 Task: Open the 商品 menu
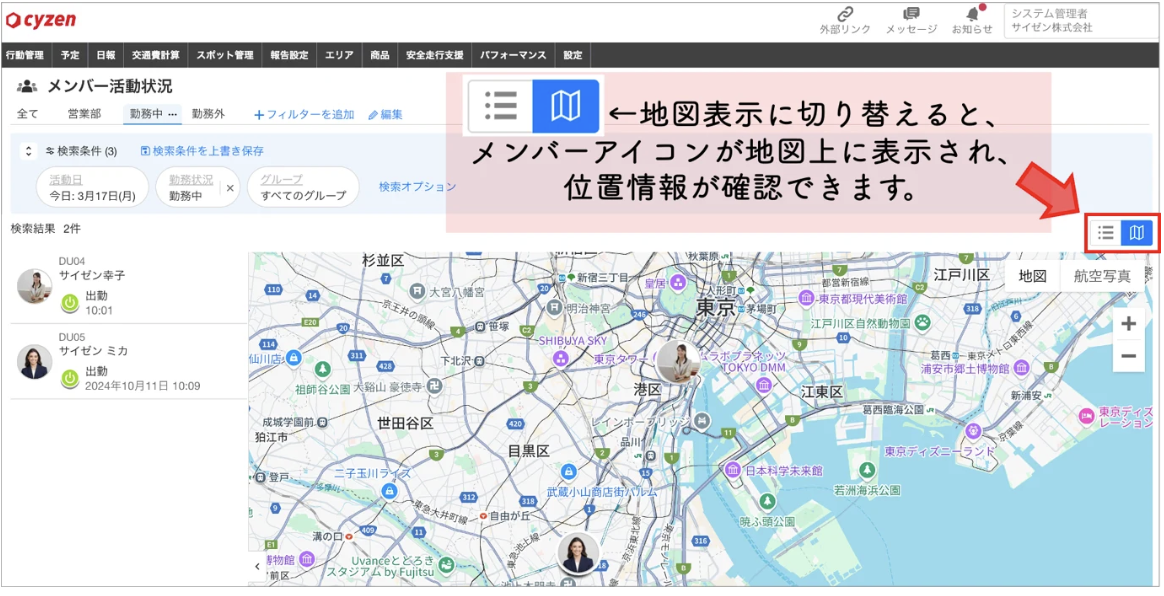pos(380,55)
